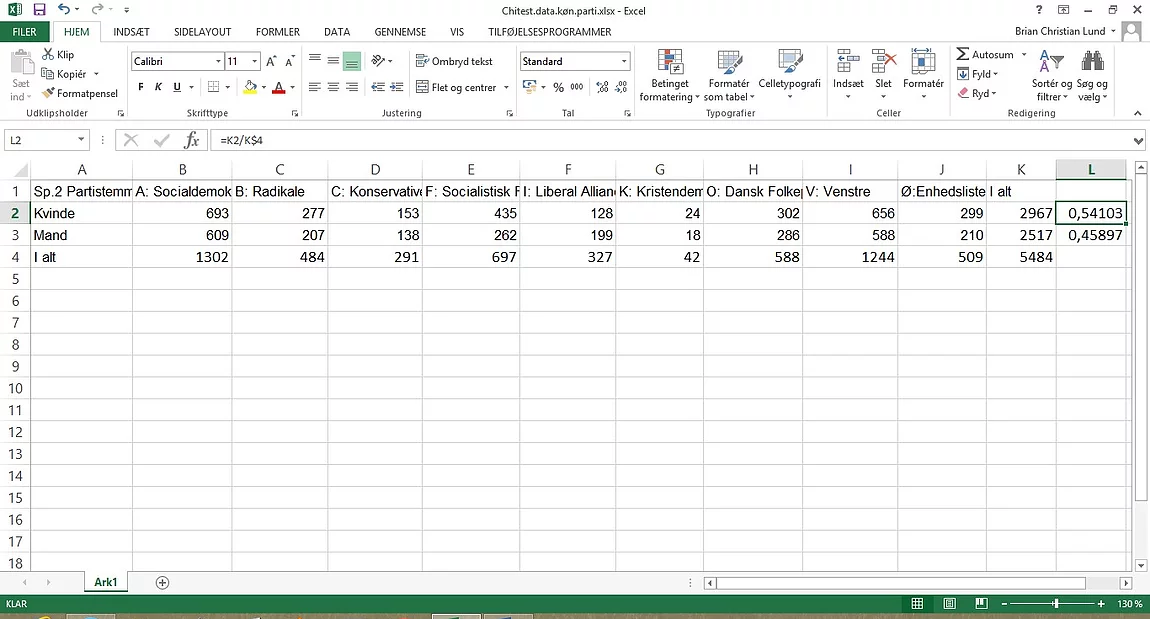Decrease the cell indent
The width and height of the screenshot is (1150, 619).
click(378, 87)
